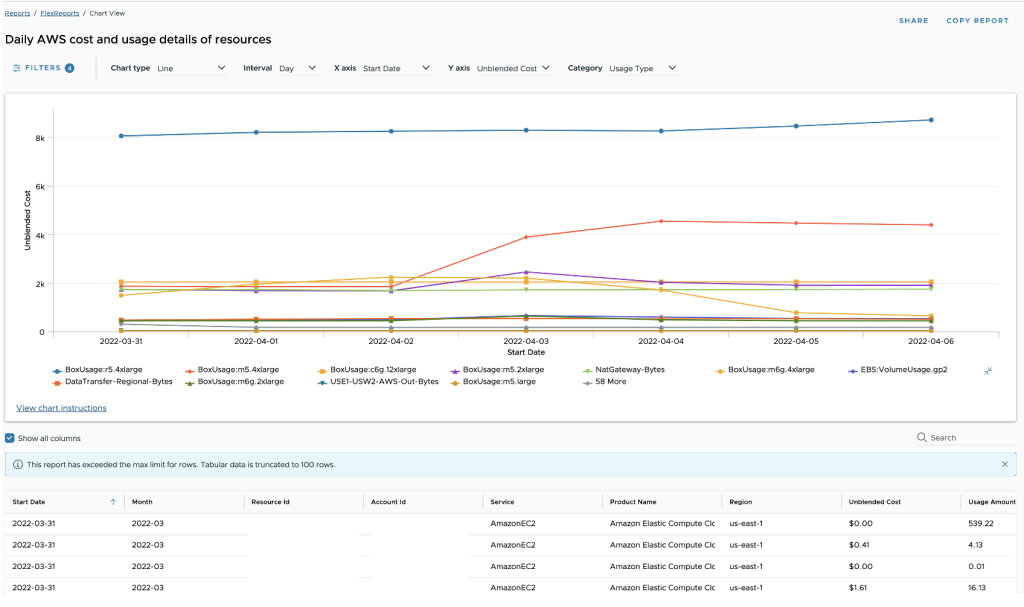
Task: Navigate to FlexReports breadcrumb
Action: pyautogui.click(x=59, y=13)
